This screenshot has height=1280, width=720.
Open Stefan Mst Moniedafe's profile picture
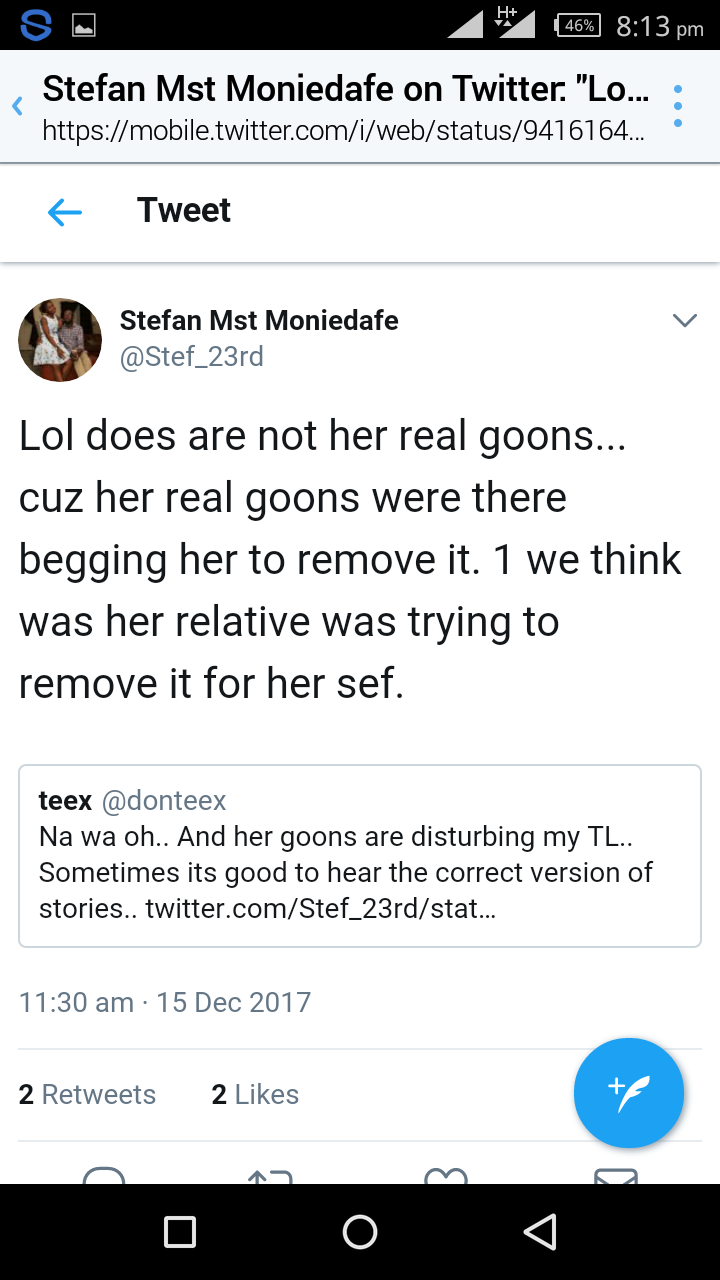pos(60,339)
